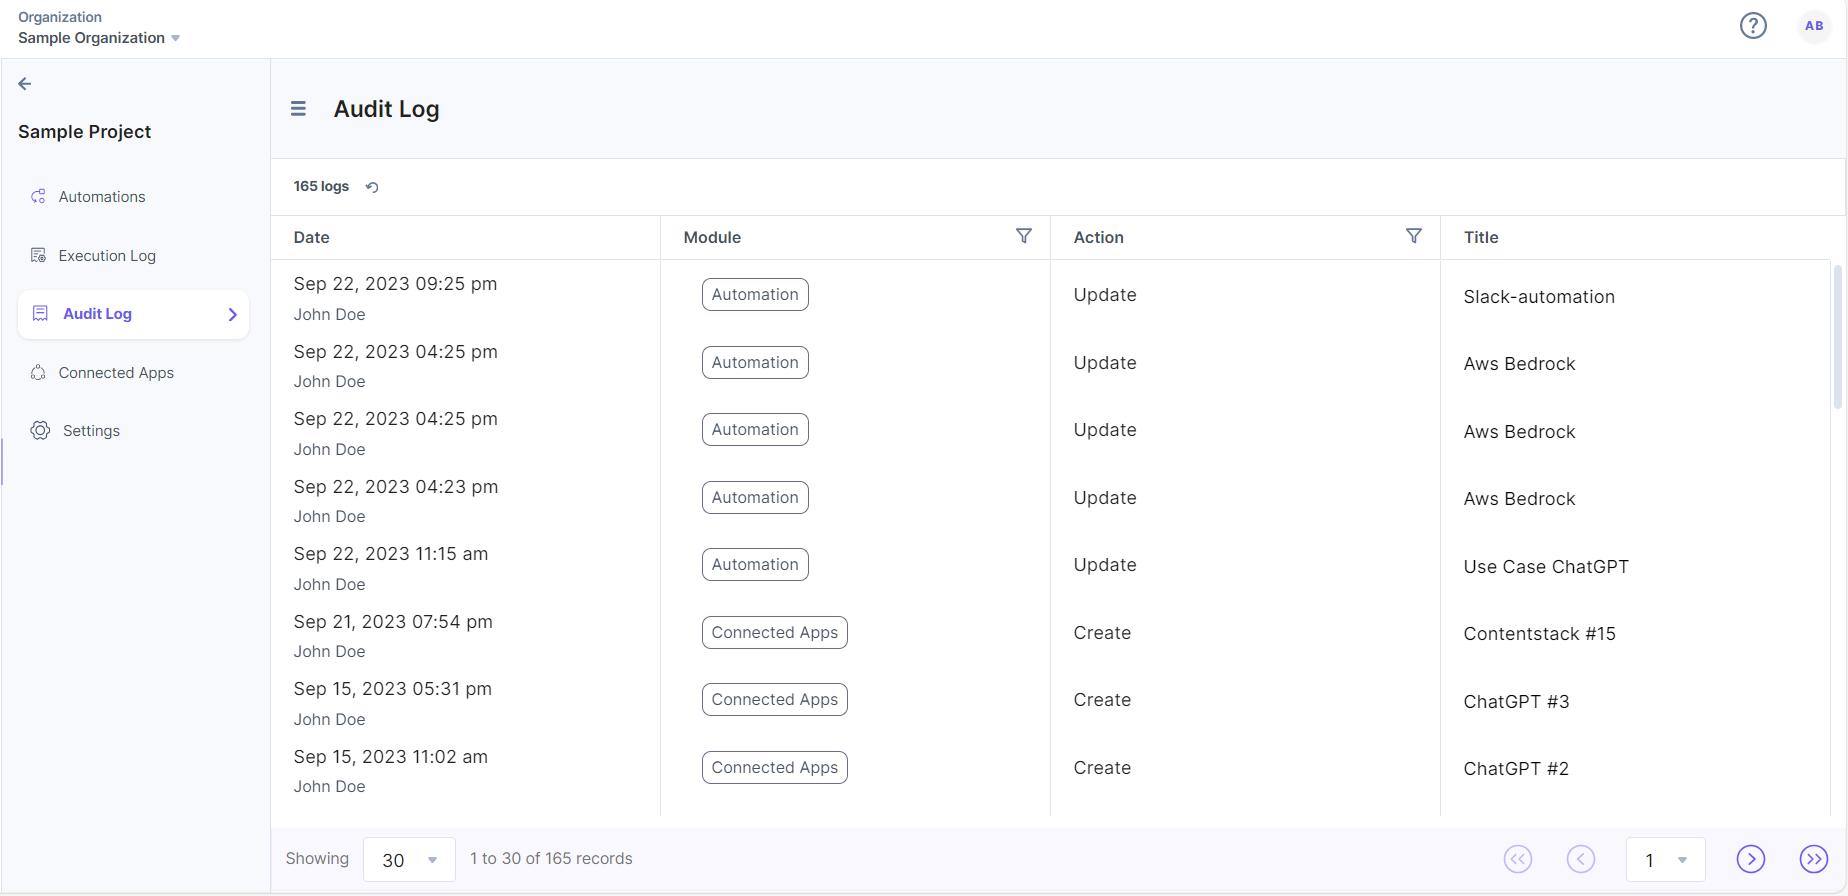Click the Audit Log page title

pyautogui.click(x=386, y=109)
